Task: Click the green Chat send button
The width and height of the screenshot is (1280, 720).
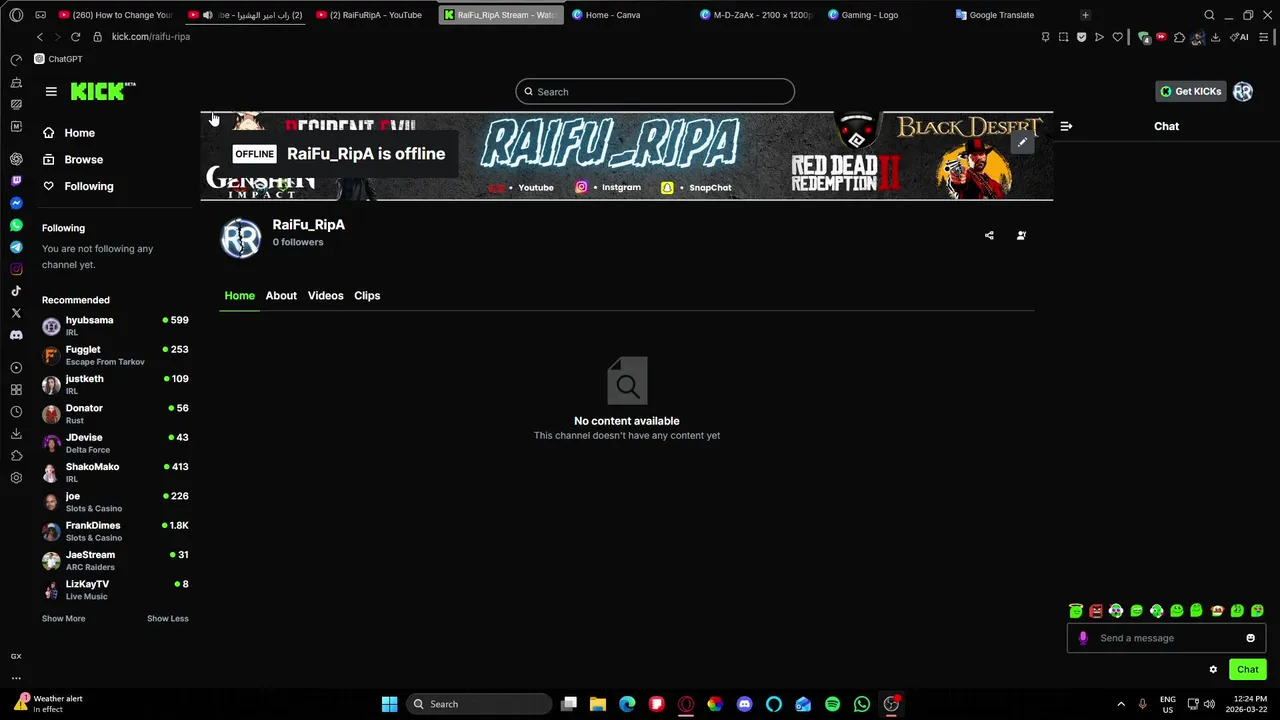Action: (1248, 670)
